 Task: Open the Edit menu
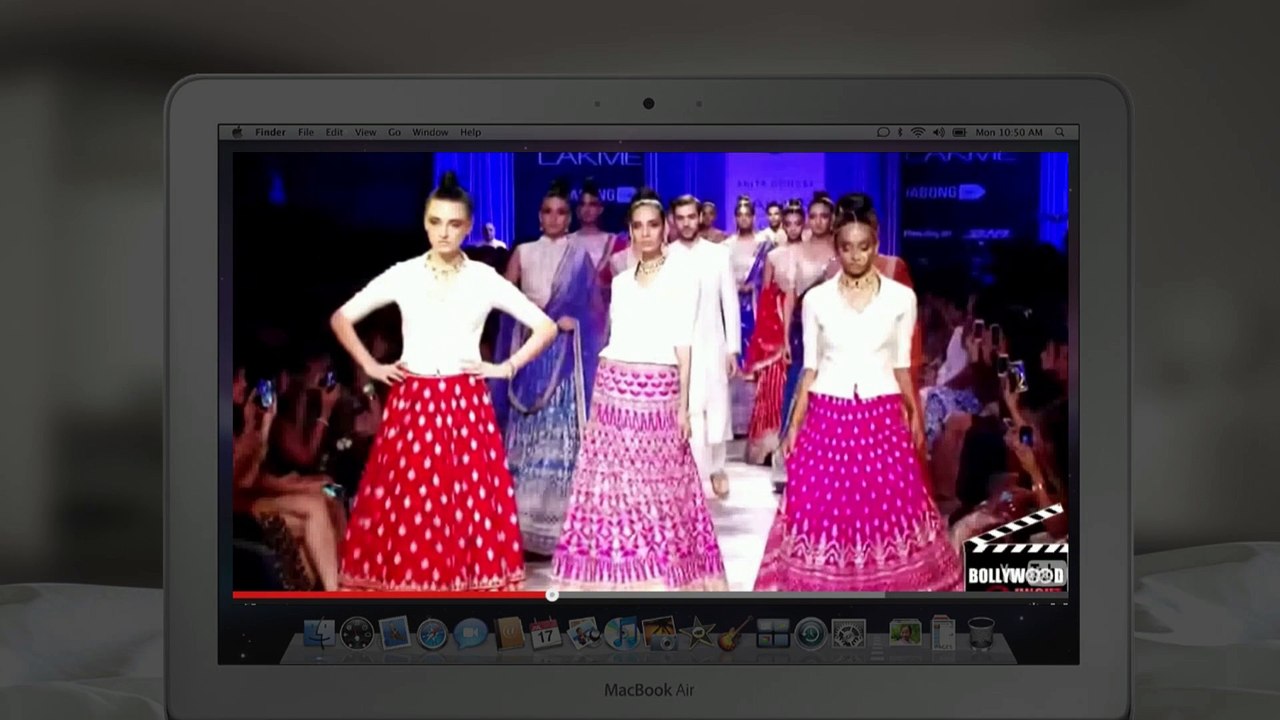pyautogui.click(x=334, y=132)
